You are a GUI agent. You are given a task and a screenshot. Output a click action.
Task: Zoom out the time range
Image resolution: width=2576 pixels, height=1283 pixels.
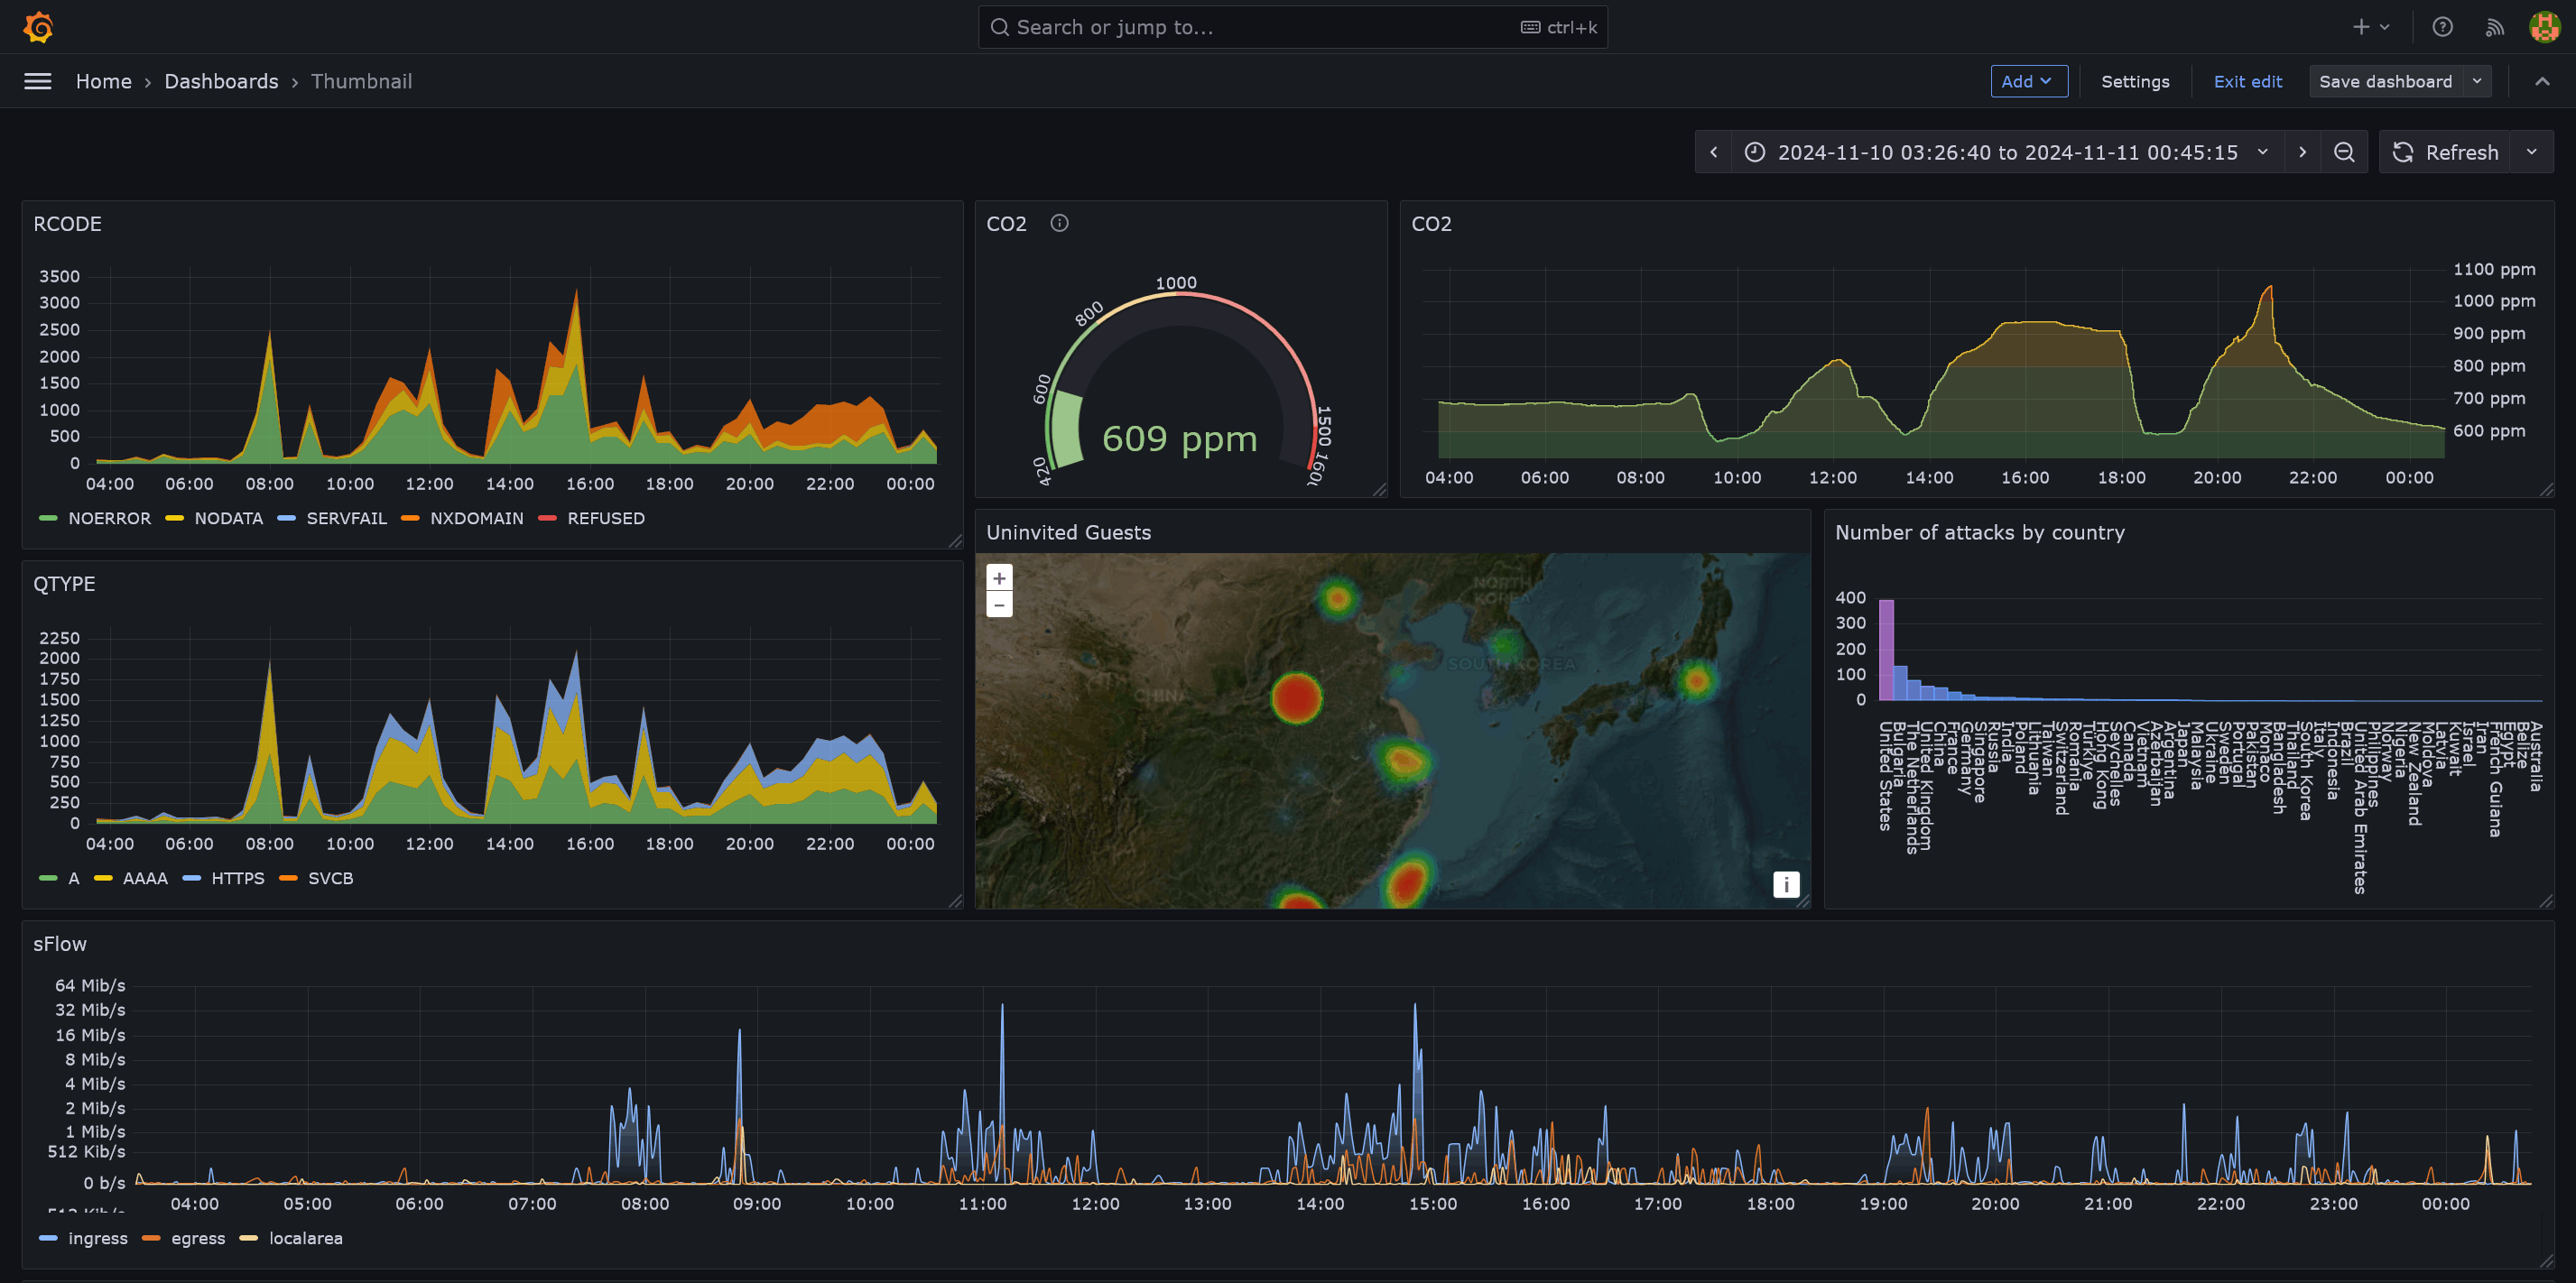click(x=2344, y=152)
